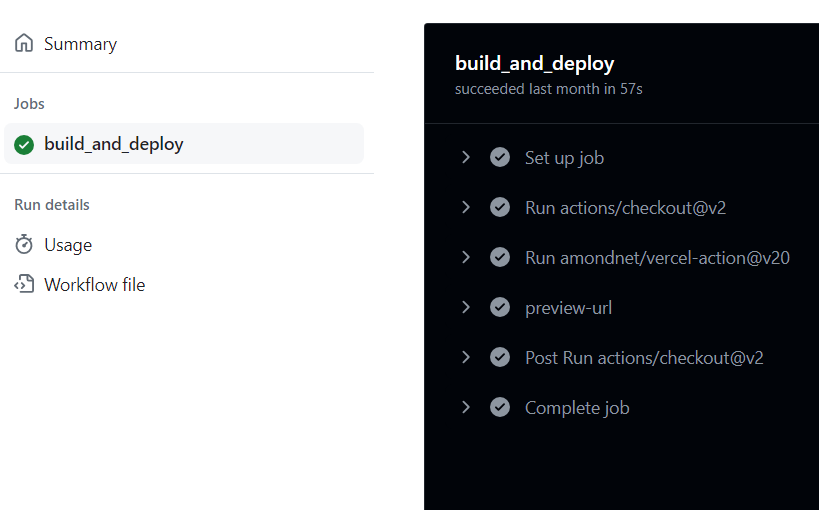Click check icon beside Run amondnet/vercel-action@v20

point(500,257)
